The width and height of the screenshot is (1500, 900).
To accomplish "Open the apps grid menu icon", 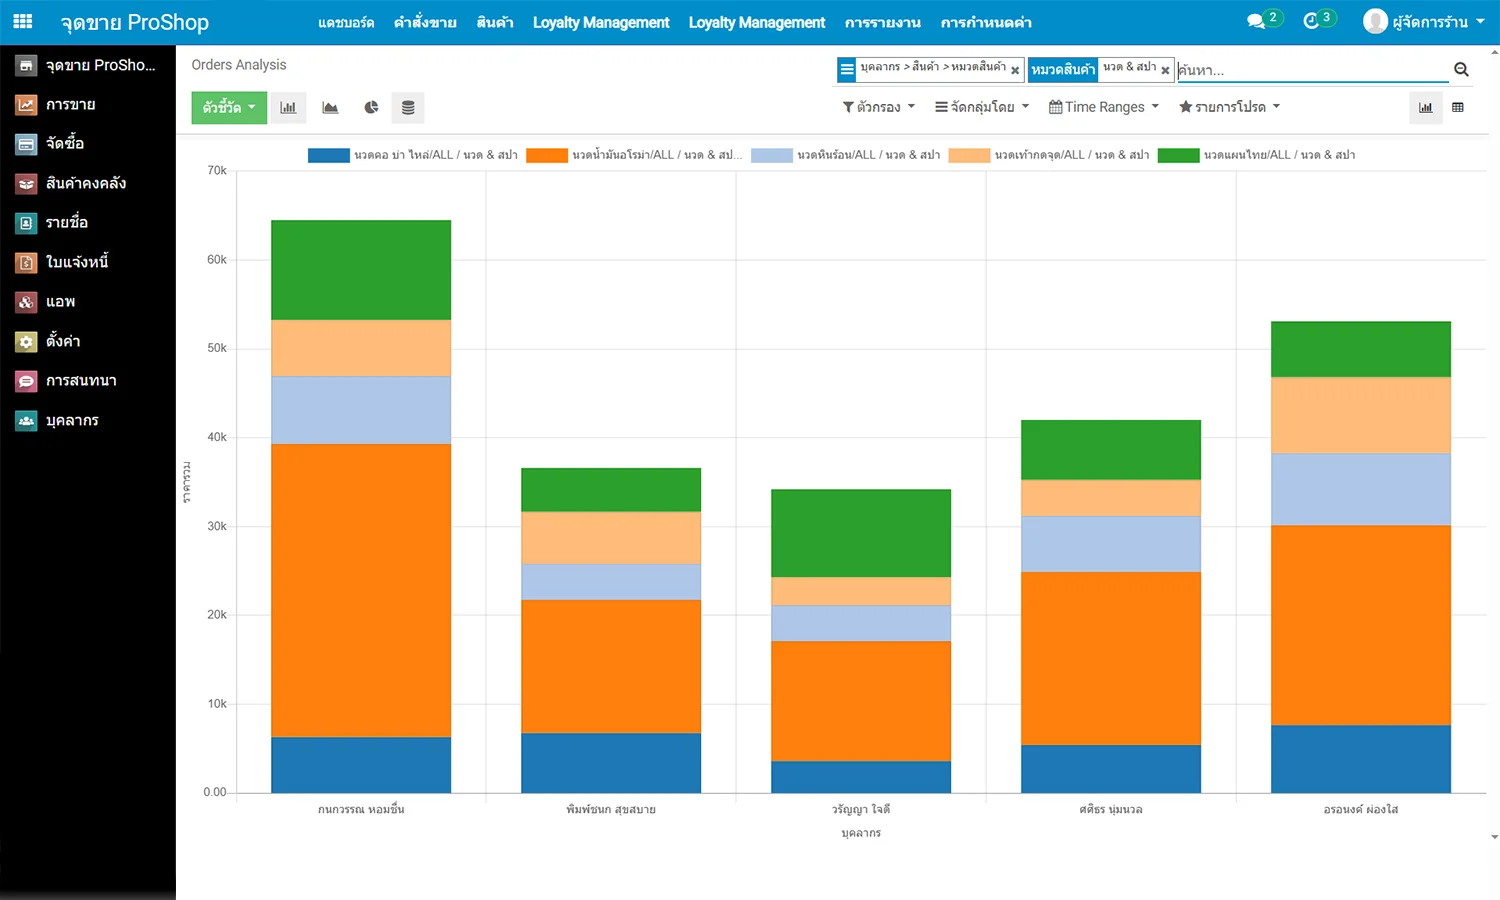I will click(x=23, y=21).
